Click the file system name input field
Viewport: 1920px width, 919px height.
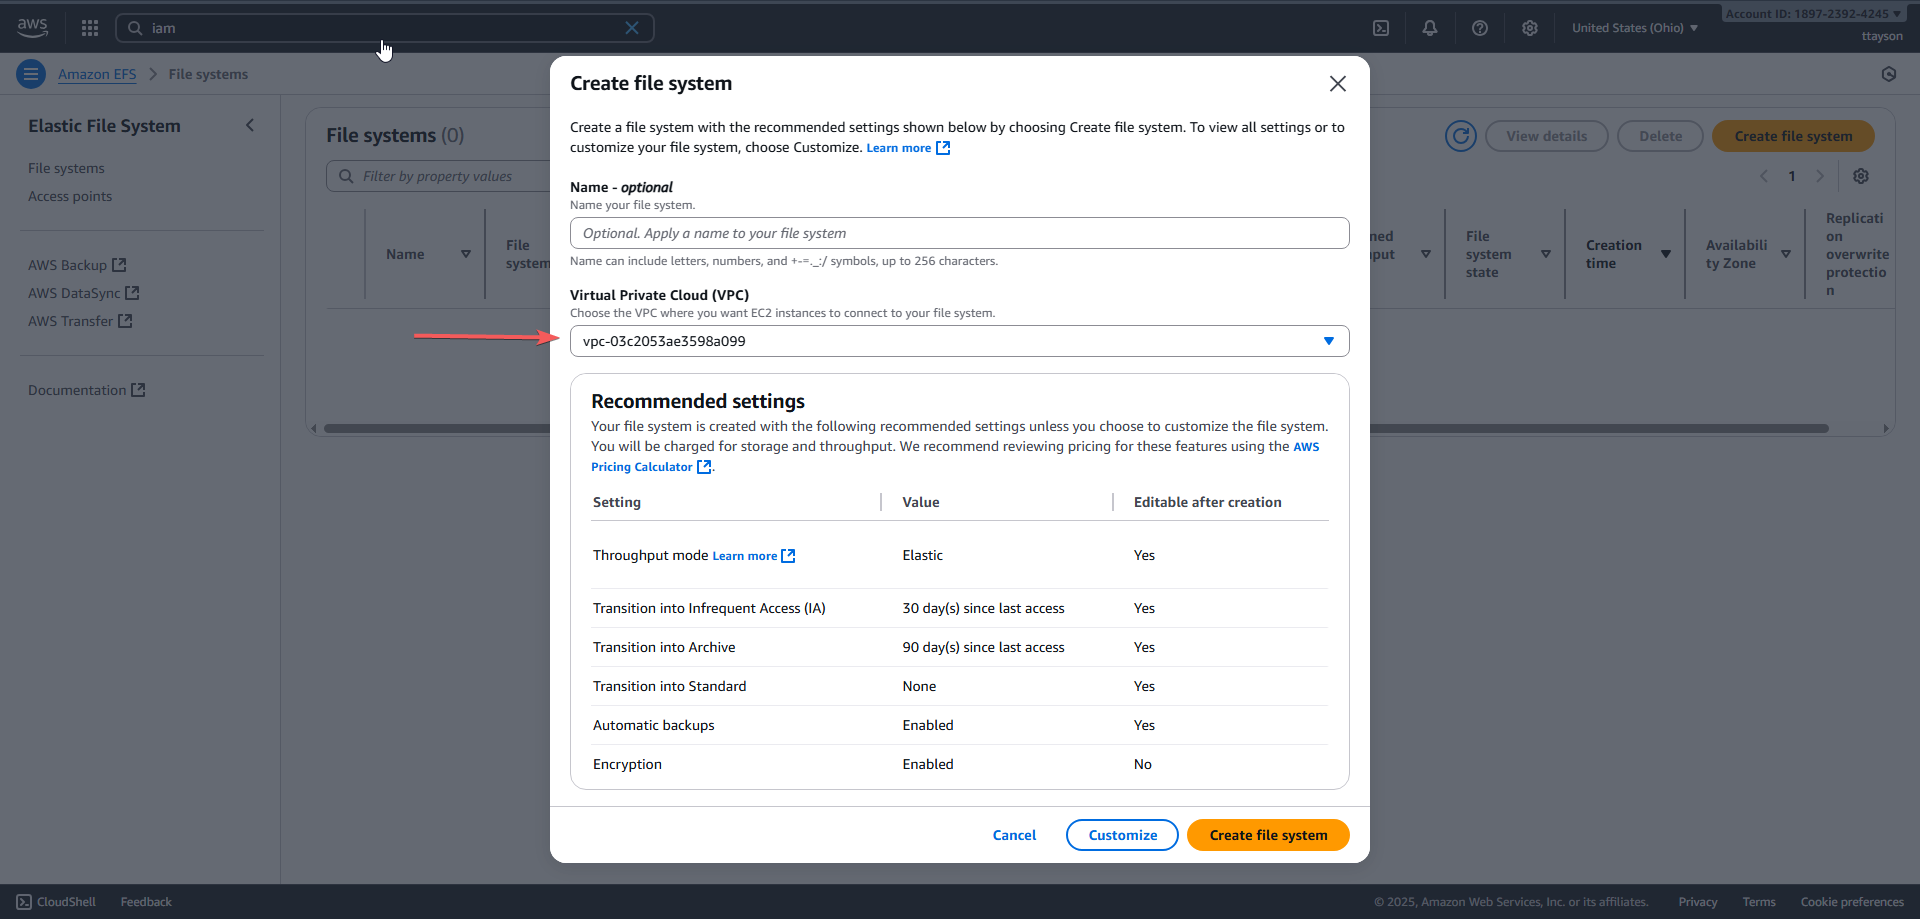coord(959,233)
